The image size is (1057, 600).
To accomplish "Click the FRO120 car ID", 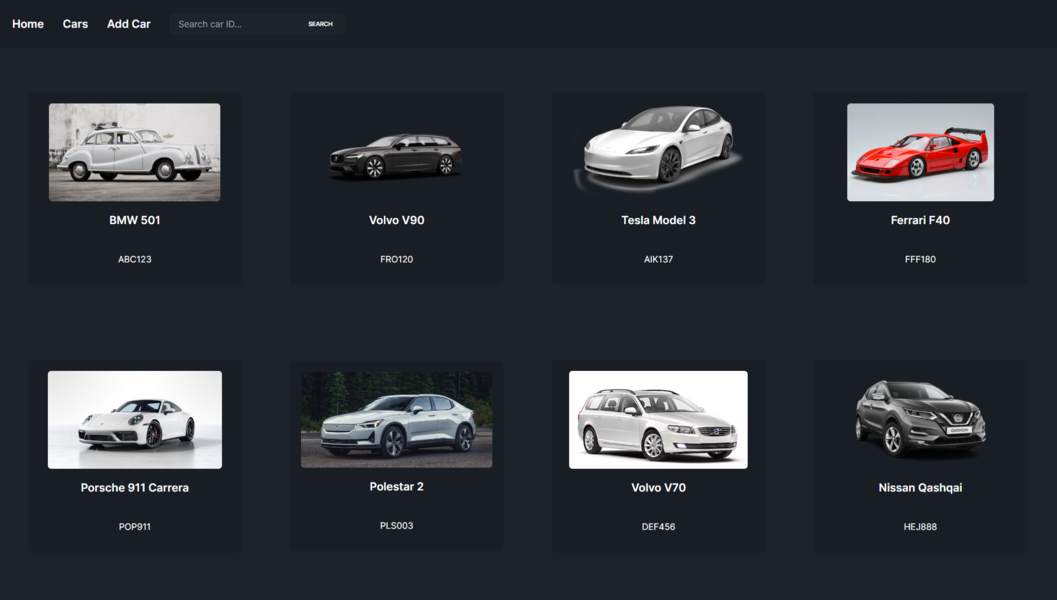I will 396,259.
